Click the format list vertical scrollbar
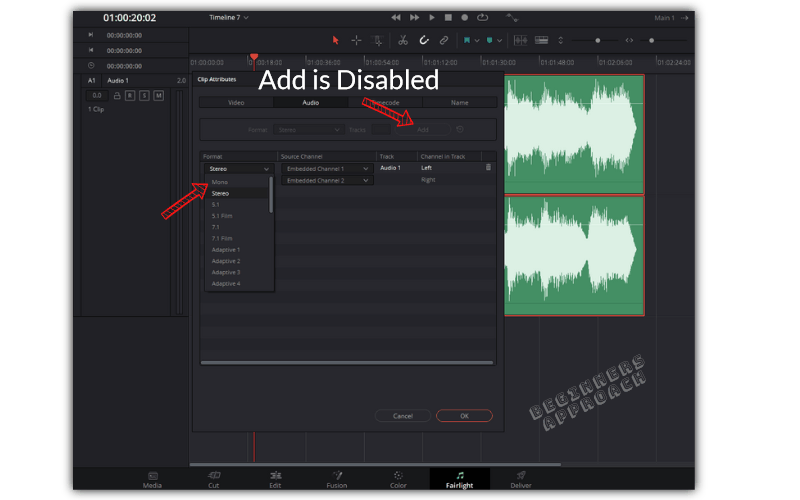Image resolution: width=800 pixels, height=500 pixels. [271, 195]
